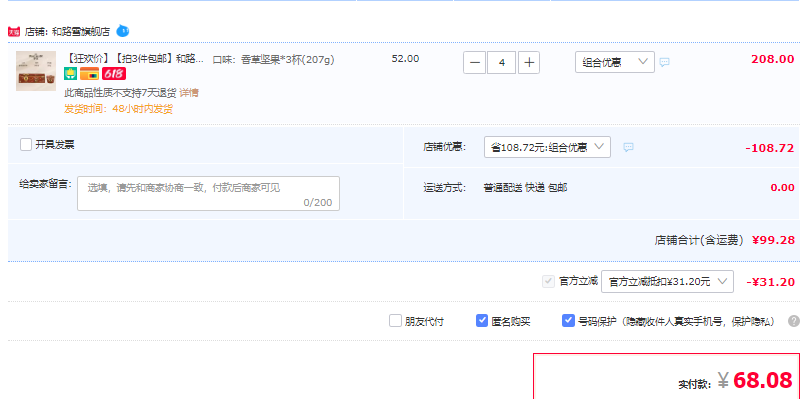Click the store total ¥99.28
Image resolution: width=811 pixels, height=399 pixels.
tap(773, 240)
